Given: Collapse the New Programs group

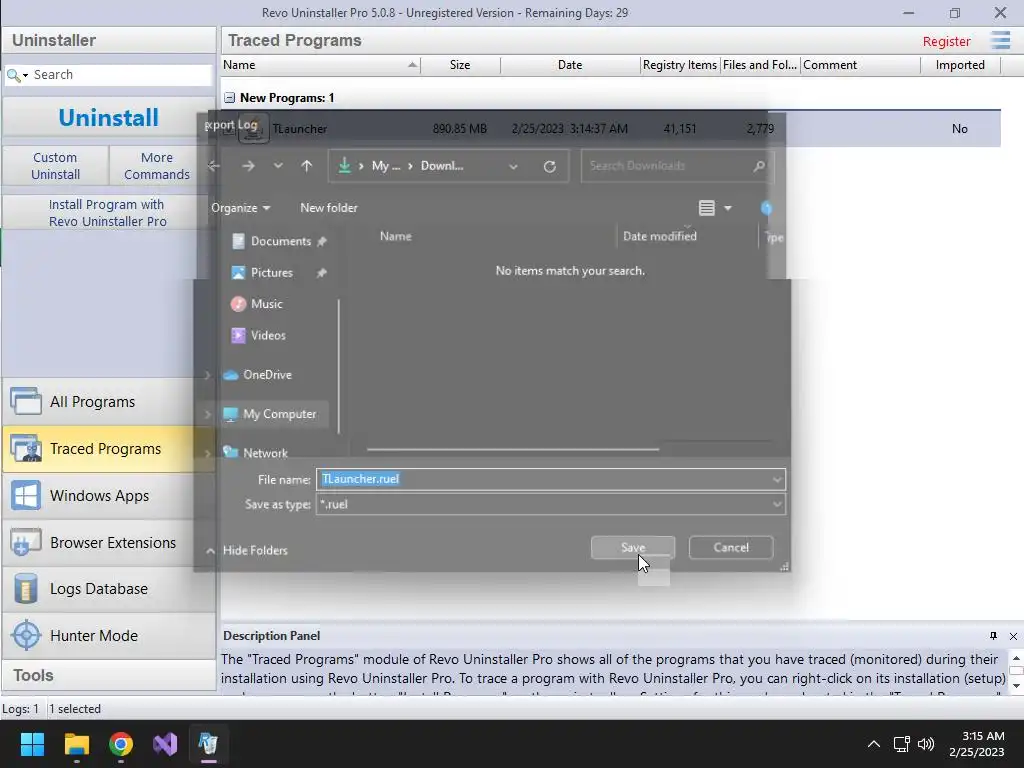Looking at the screenshot, I should pos(229,98).
